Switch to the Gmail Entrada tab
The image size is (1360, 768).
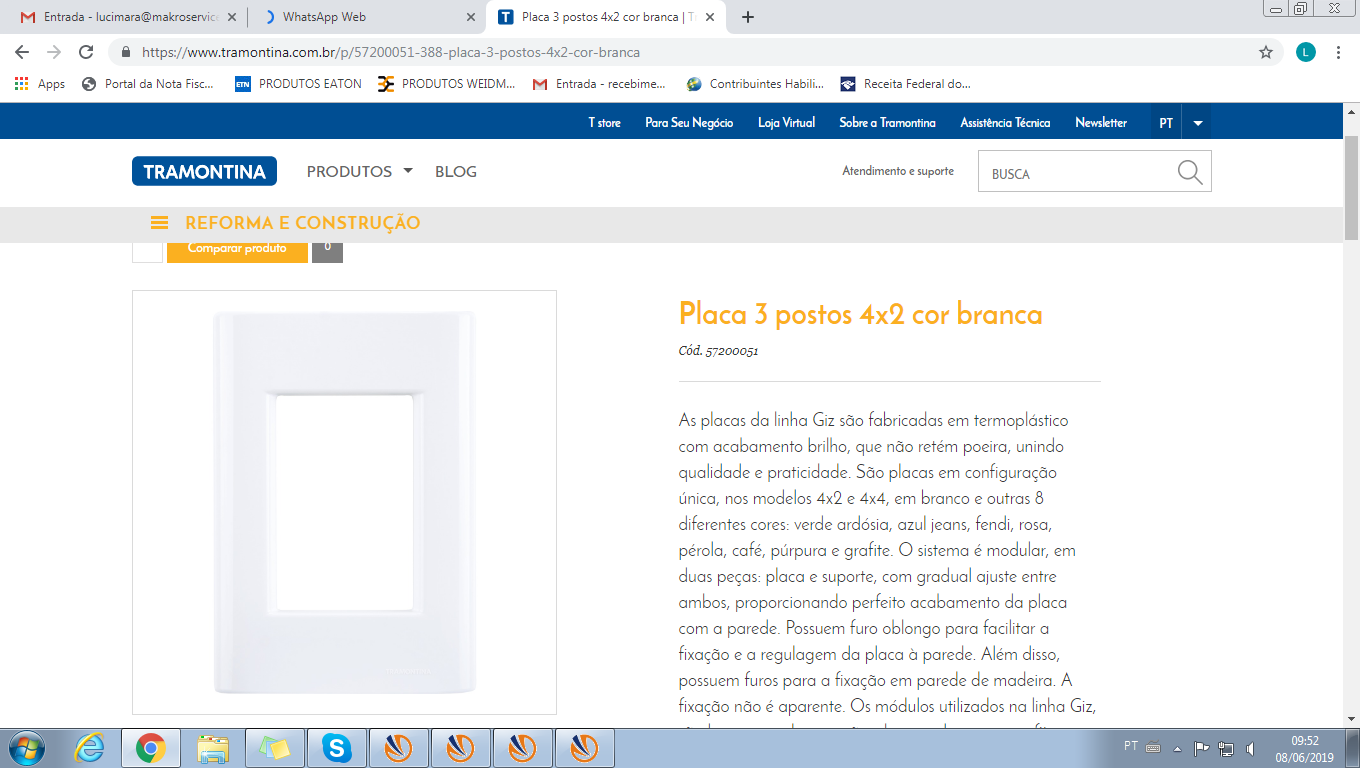click(x=125, y=17)
